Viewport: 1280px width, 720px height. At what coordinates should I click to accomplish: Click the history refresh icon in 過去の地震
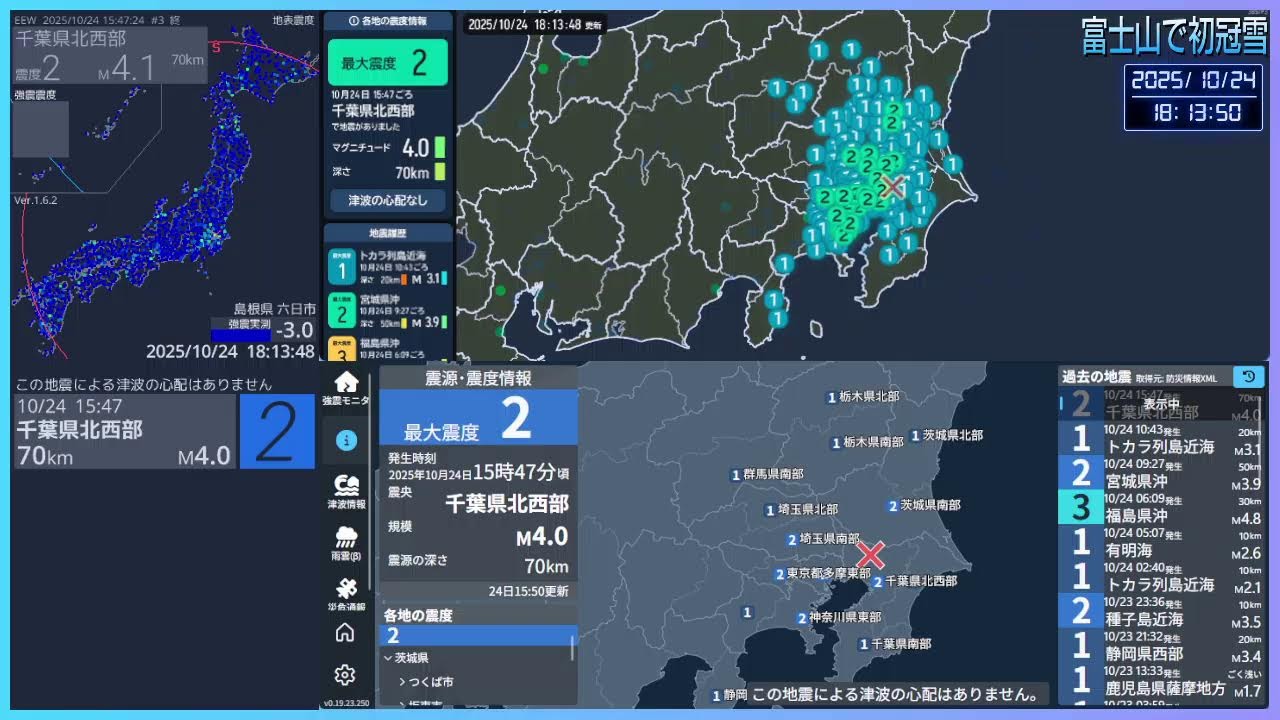[x=1248, y=377]
